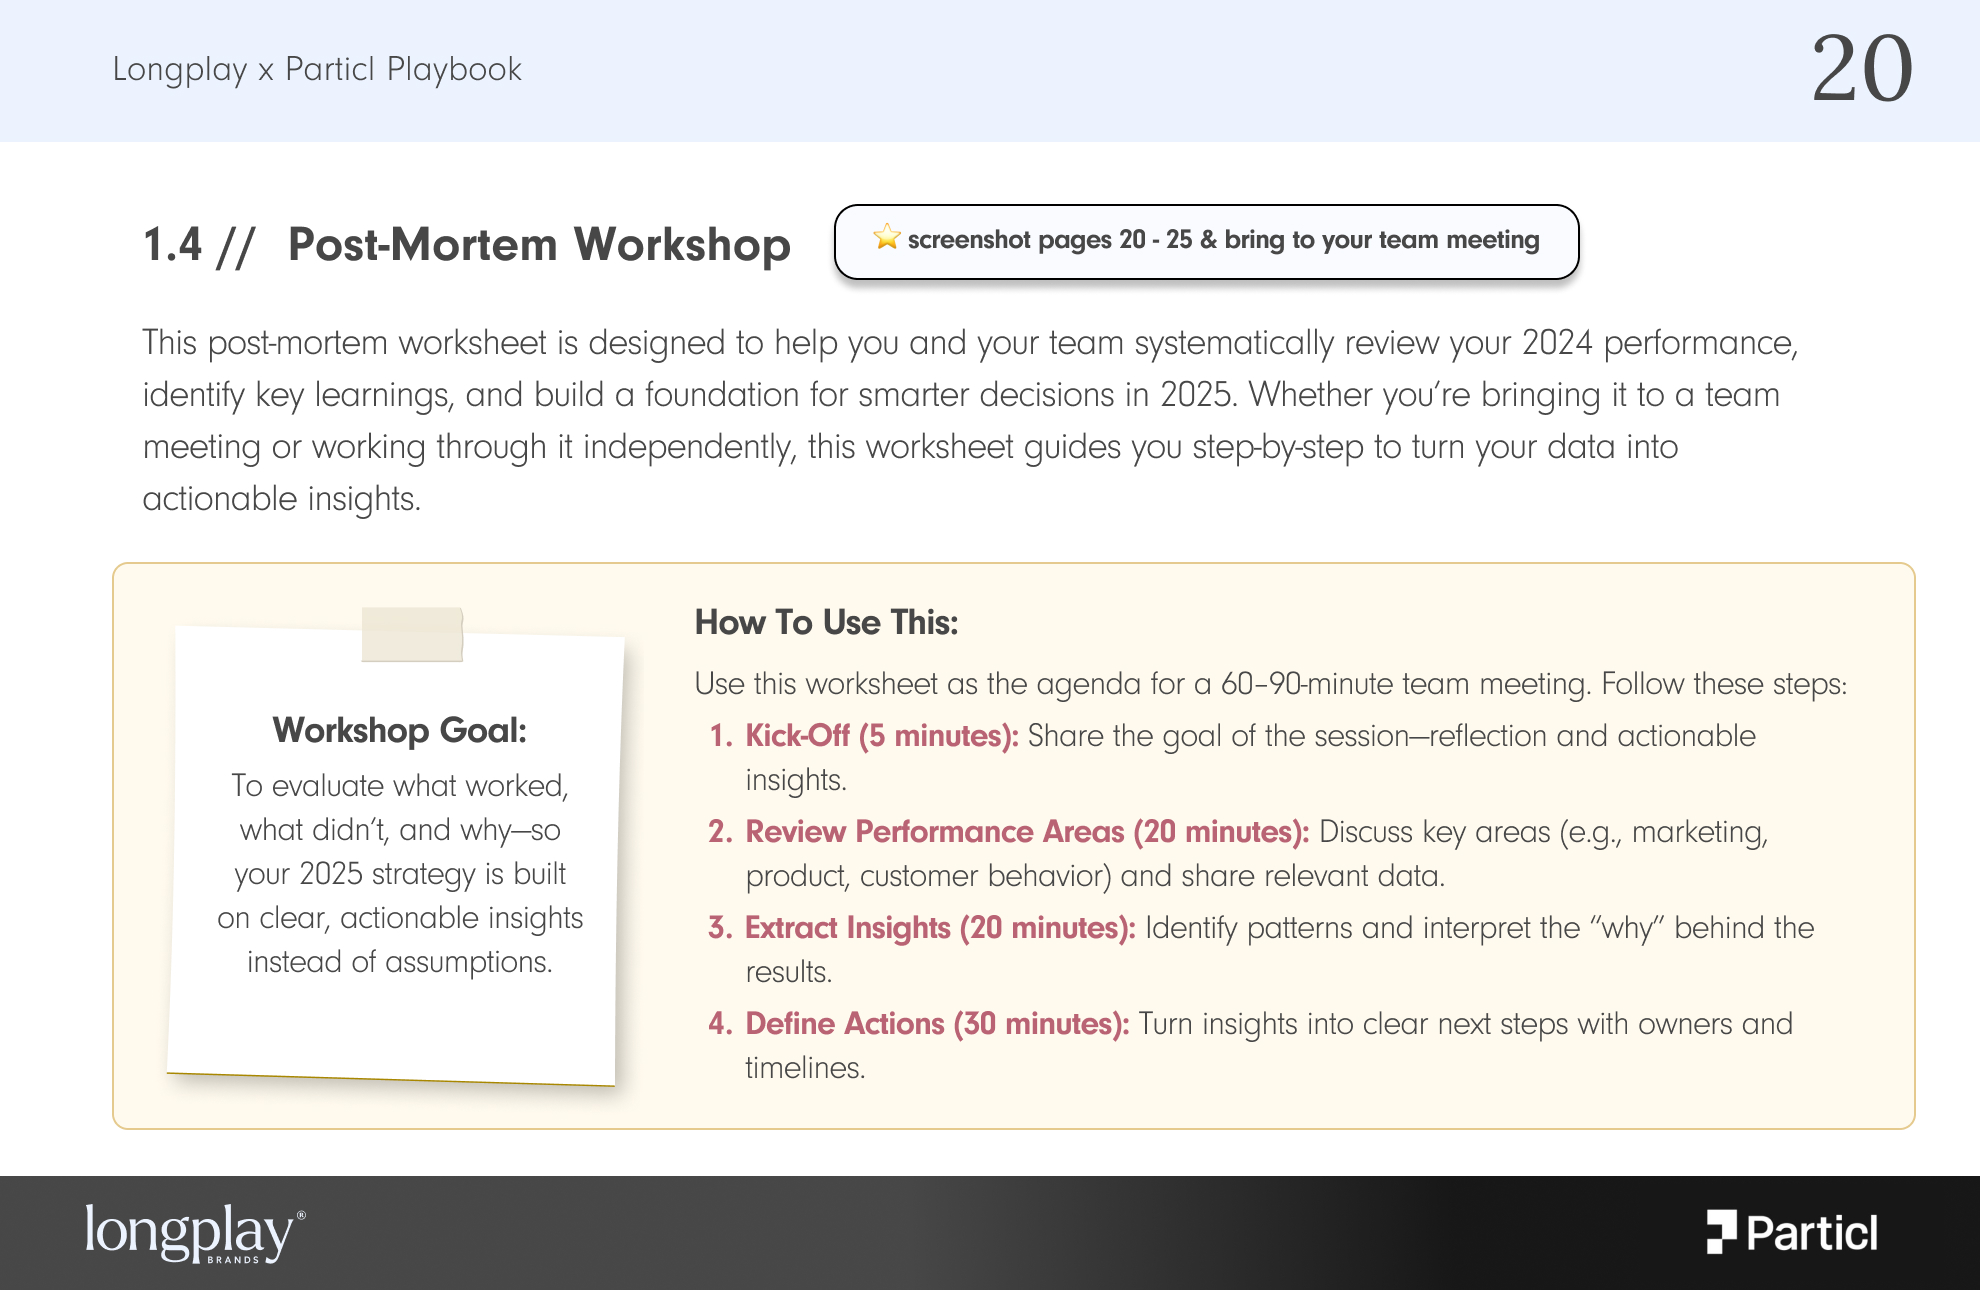The height and width of the screenshot is (1290, 1980).
Task: Select Define Actions (30 minutes) step
Action: pyautogui.click(x=1250, y=1045)
